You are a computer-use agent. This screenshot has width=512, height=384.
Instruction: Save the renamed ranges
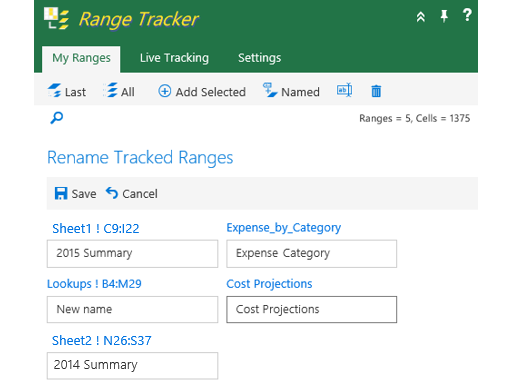(x=75, y=194)
